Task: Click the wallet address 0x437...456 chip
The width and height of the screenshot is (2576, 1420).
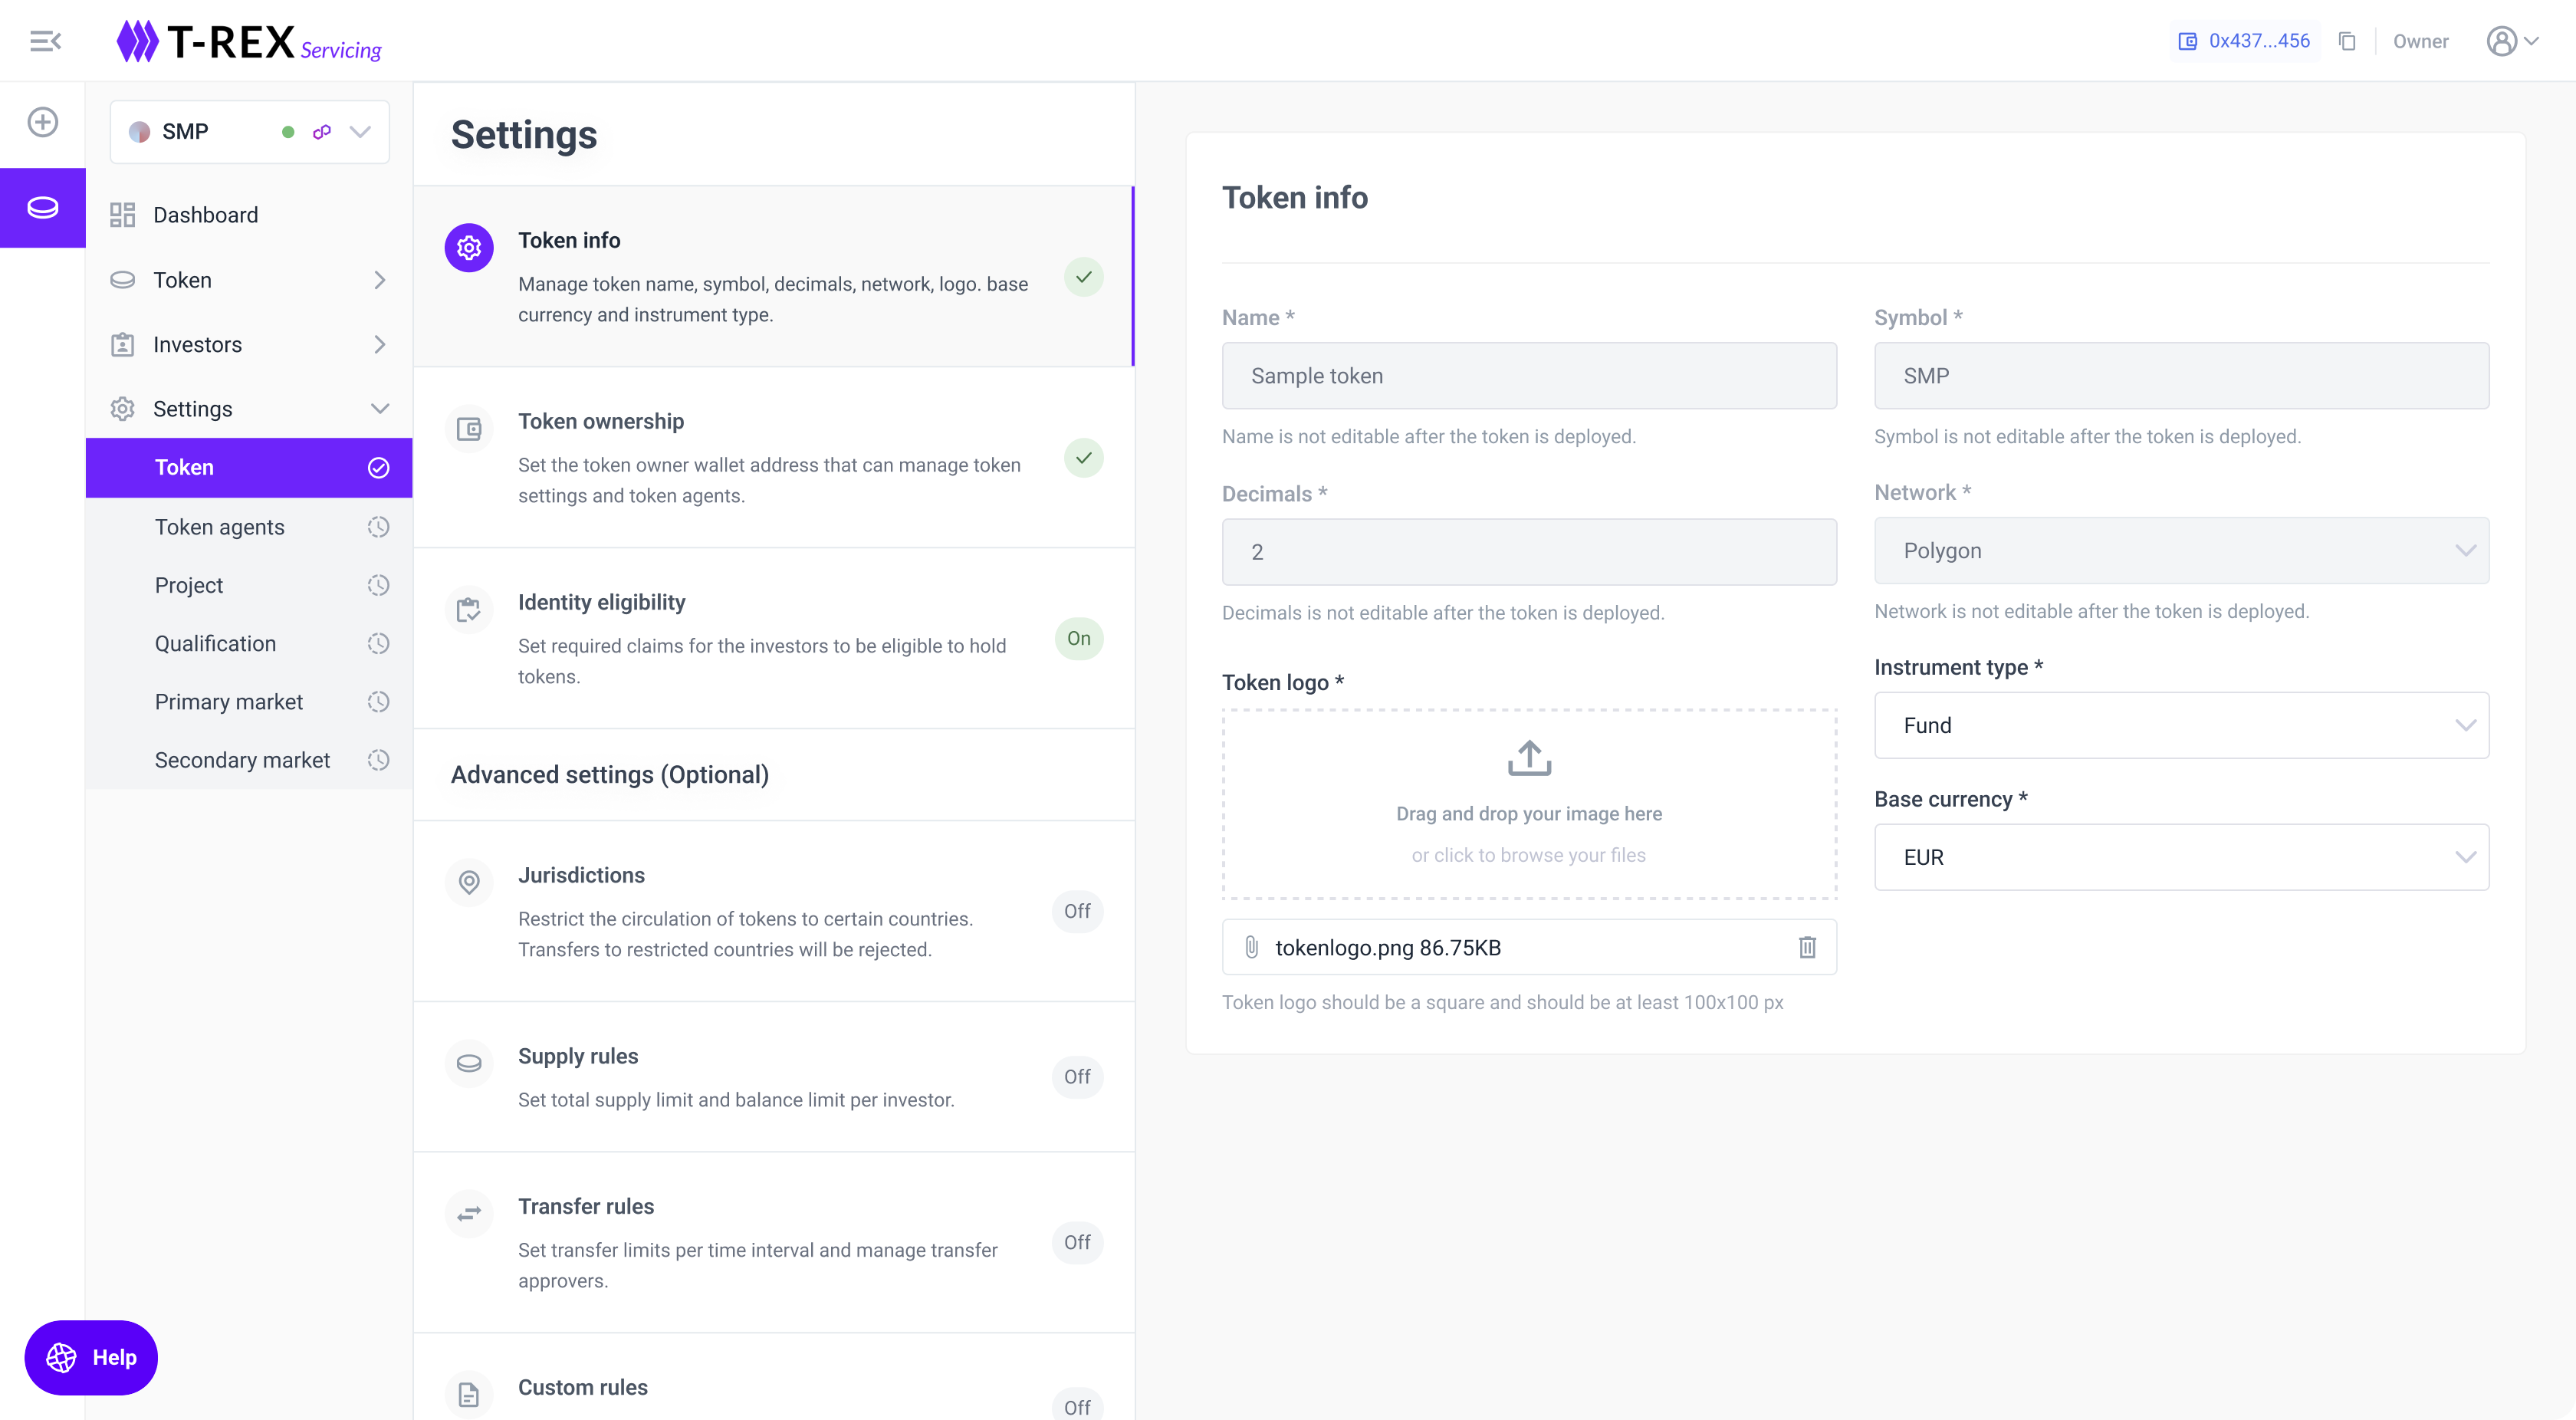Action: click(x=2245, y=41)
